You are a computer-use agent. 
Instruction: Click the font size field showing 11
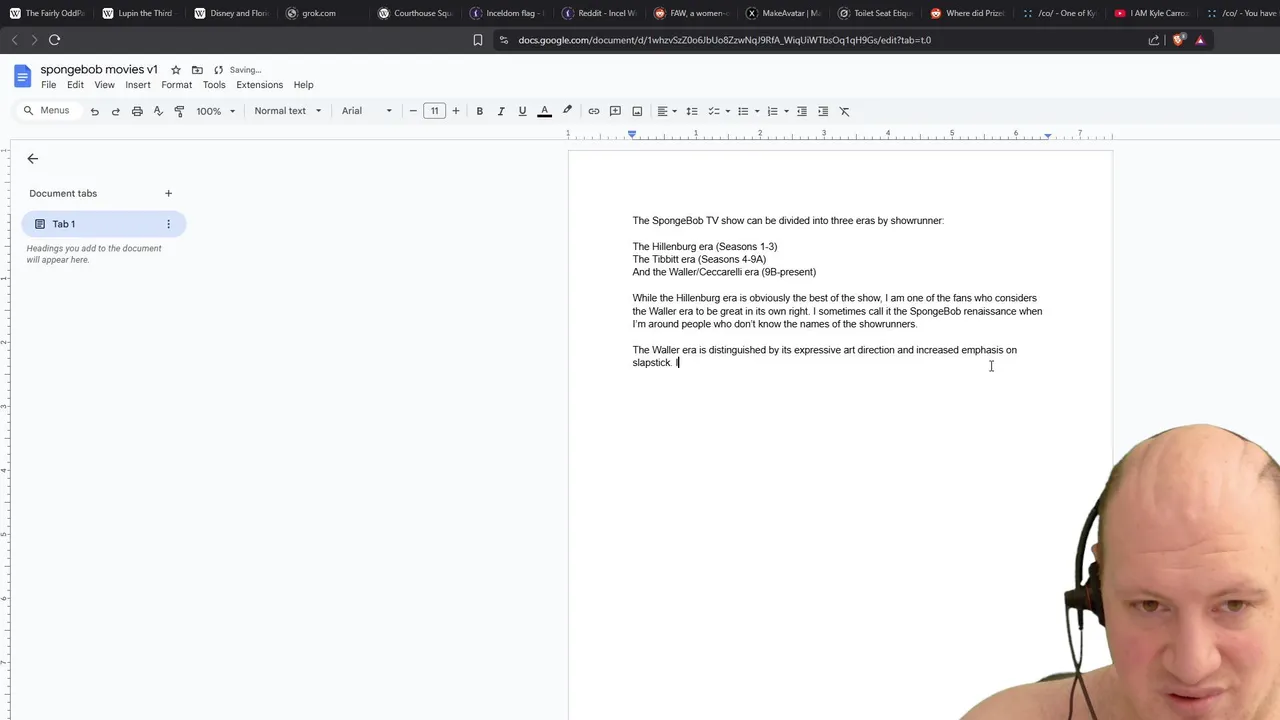coord(434,111)
